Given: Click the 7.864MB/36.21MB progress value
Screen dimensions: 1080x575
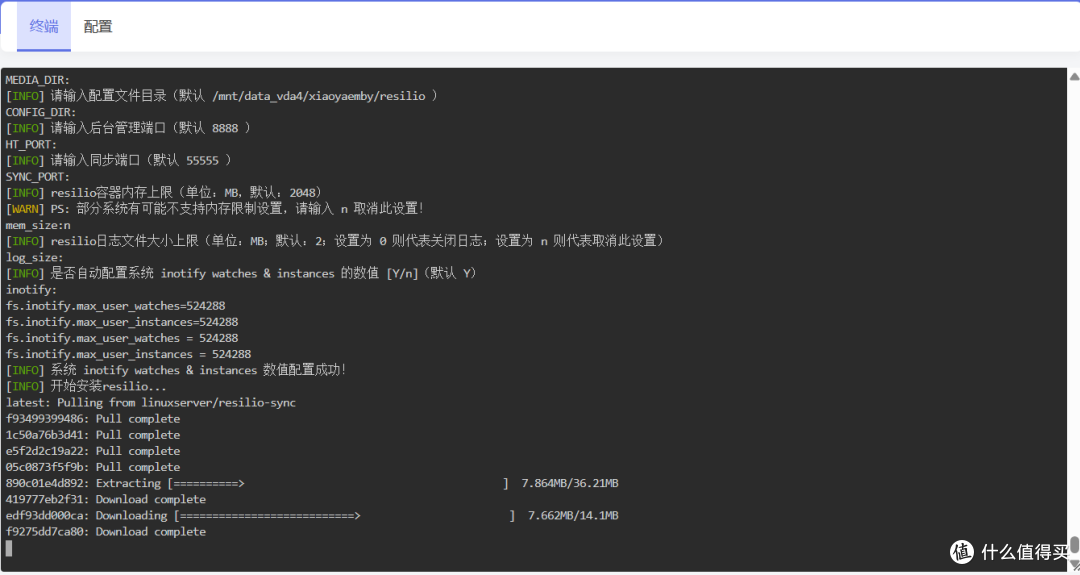Looking at the screenshot, I should tap(570, 483).
